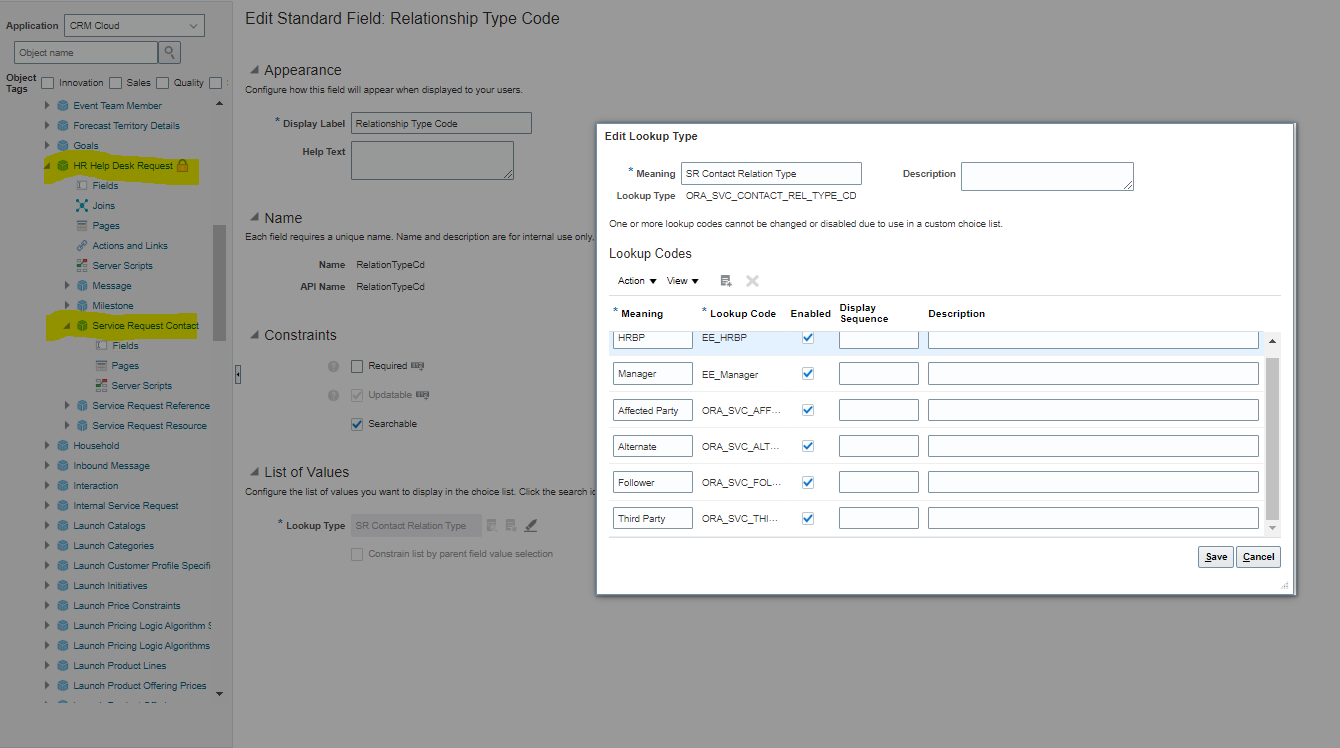Expand the Milestone child node

[67, 305]
